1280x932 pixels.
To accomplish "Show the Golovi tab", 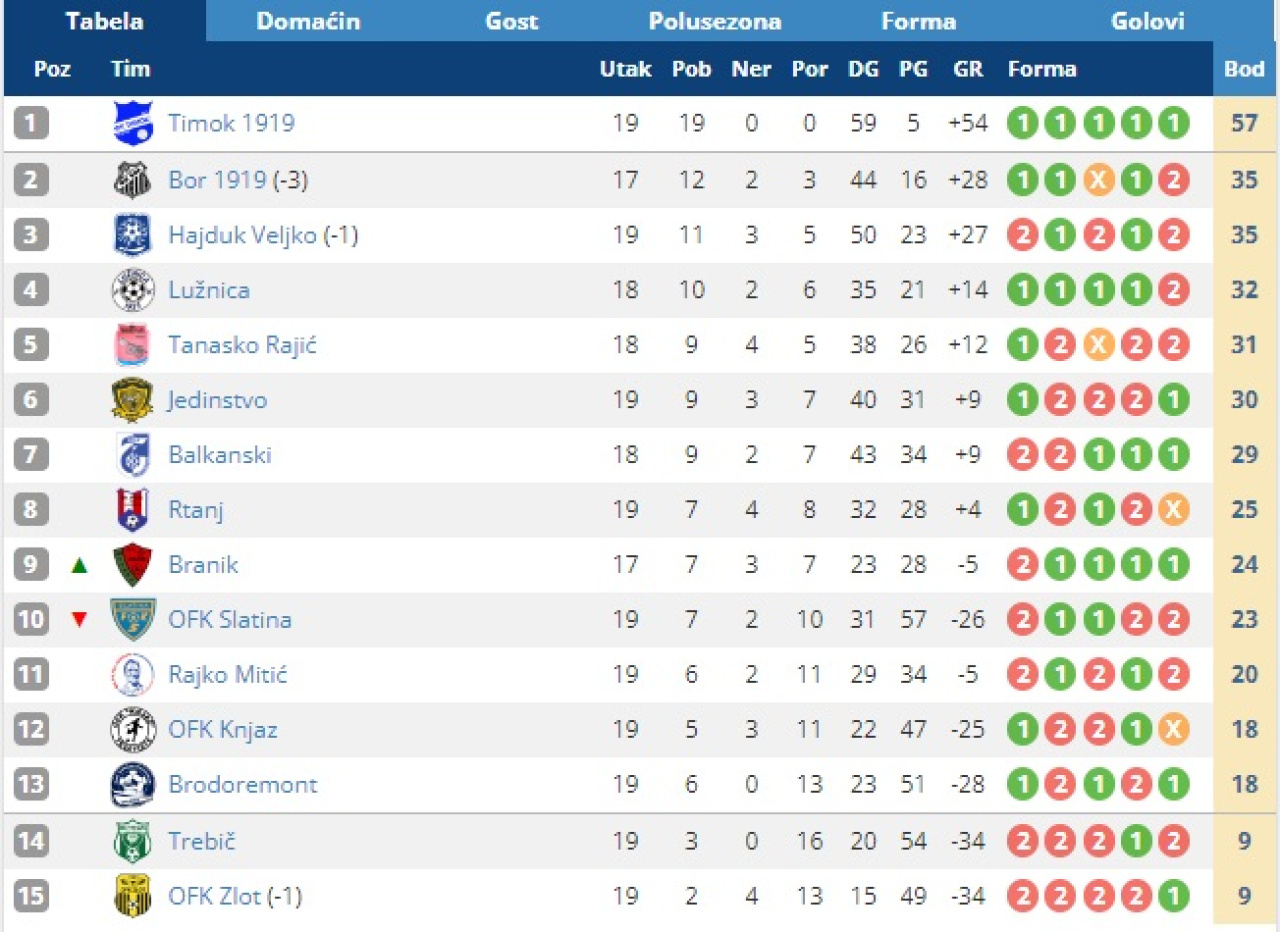I will click(1147, 21).
